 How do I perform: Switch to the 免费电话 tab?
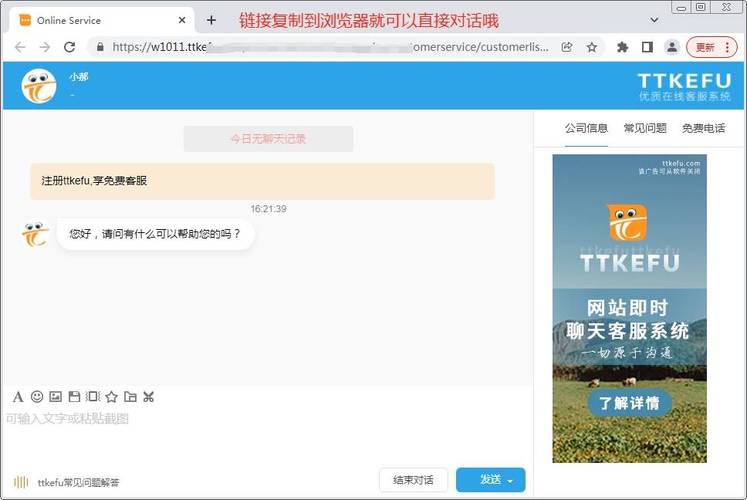[703, 128]
